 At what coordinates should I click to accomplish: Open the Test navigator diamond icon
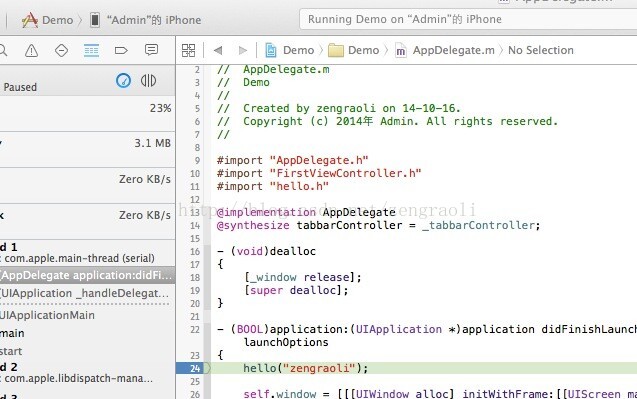point(61,51)
